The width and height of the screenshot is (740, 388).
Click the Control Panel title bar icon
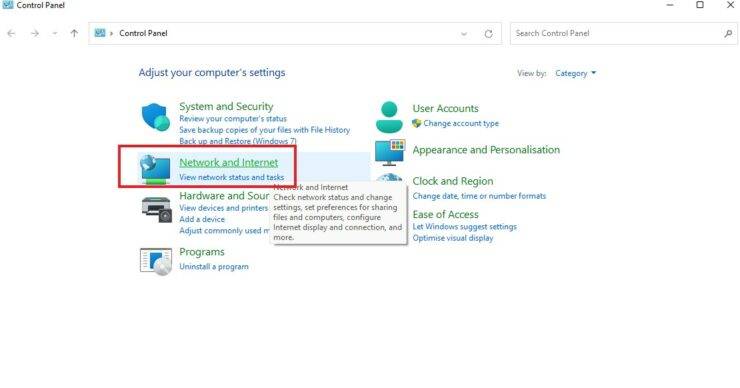click(x=8, y=5)
